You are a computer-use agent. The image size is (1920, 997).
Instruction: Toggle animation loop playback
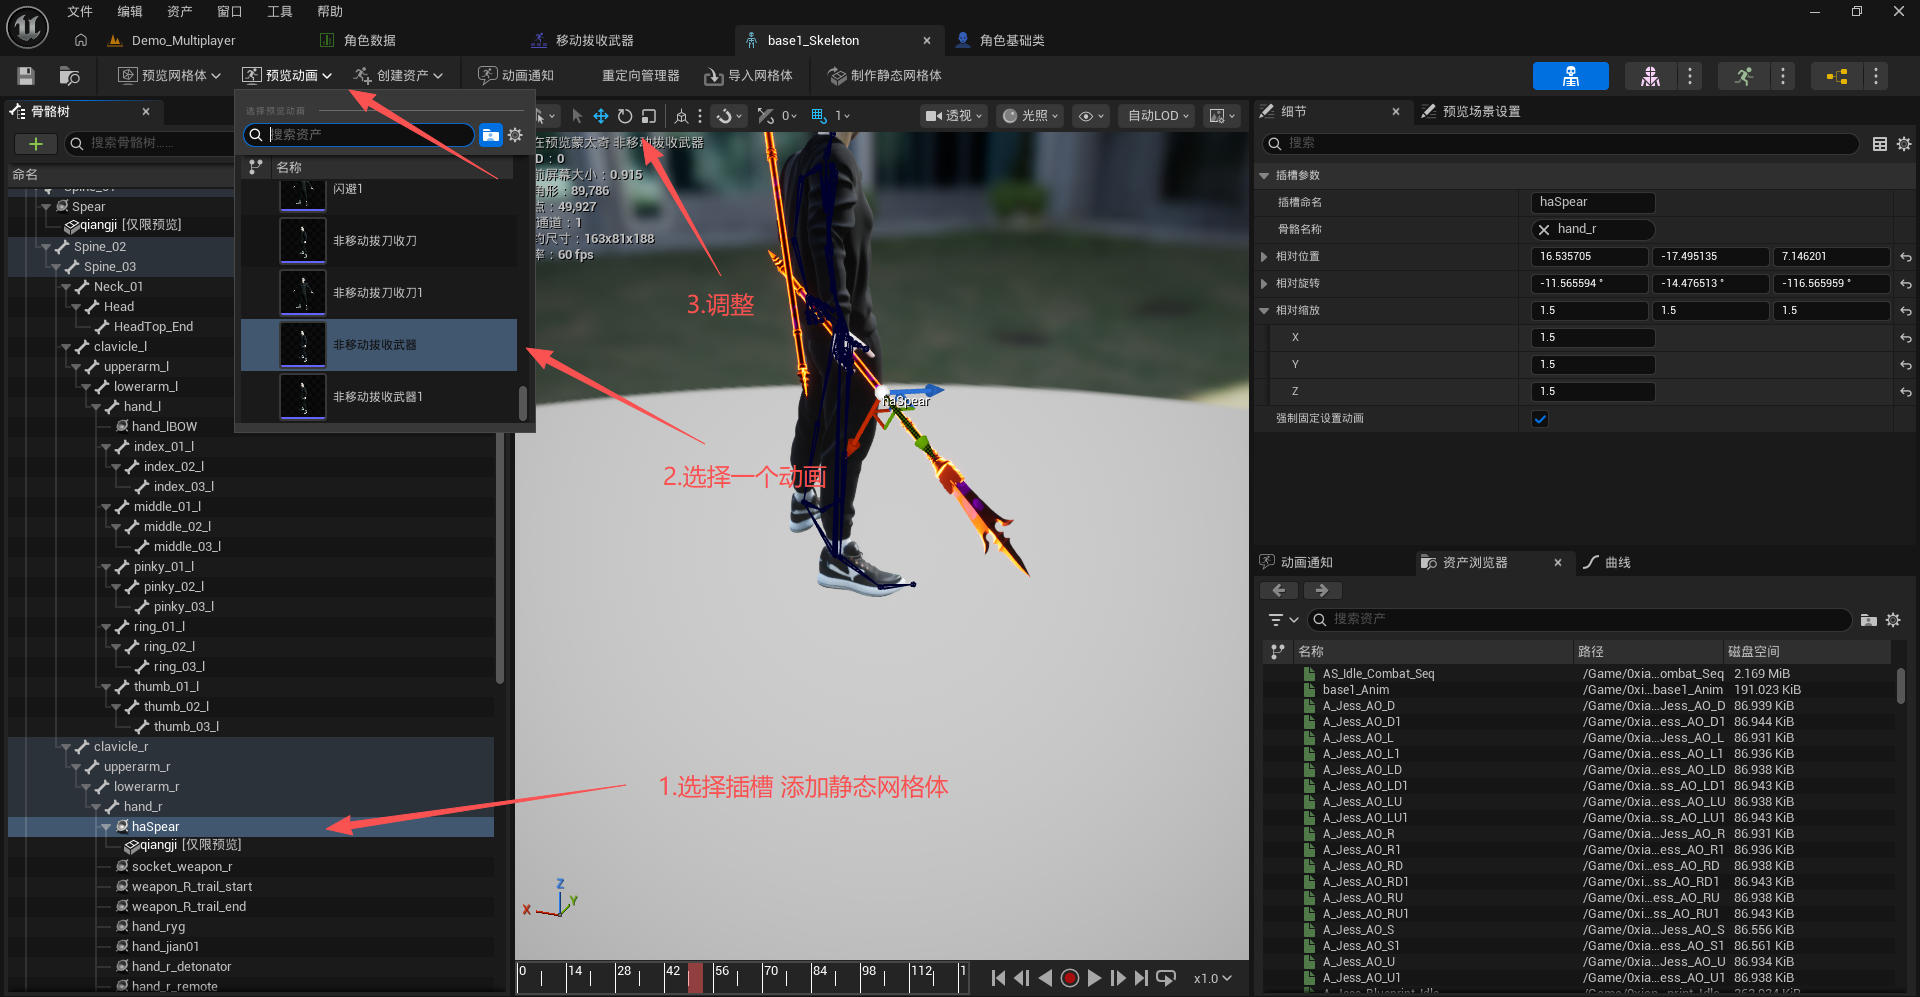[1166, 978]
